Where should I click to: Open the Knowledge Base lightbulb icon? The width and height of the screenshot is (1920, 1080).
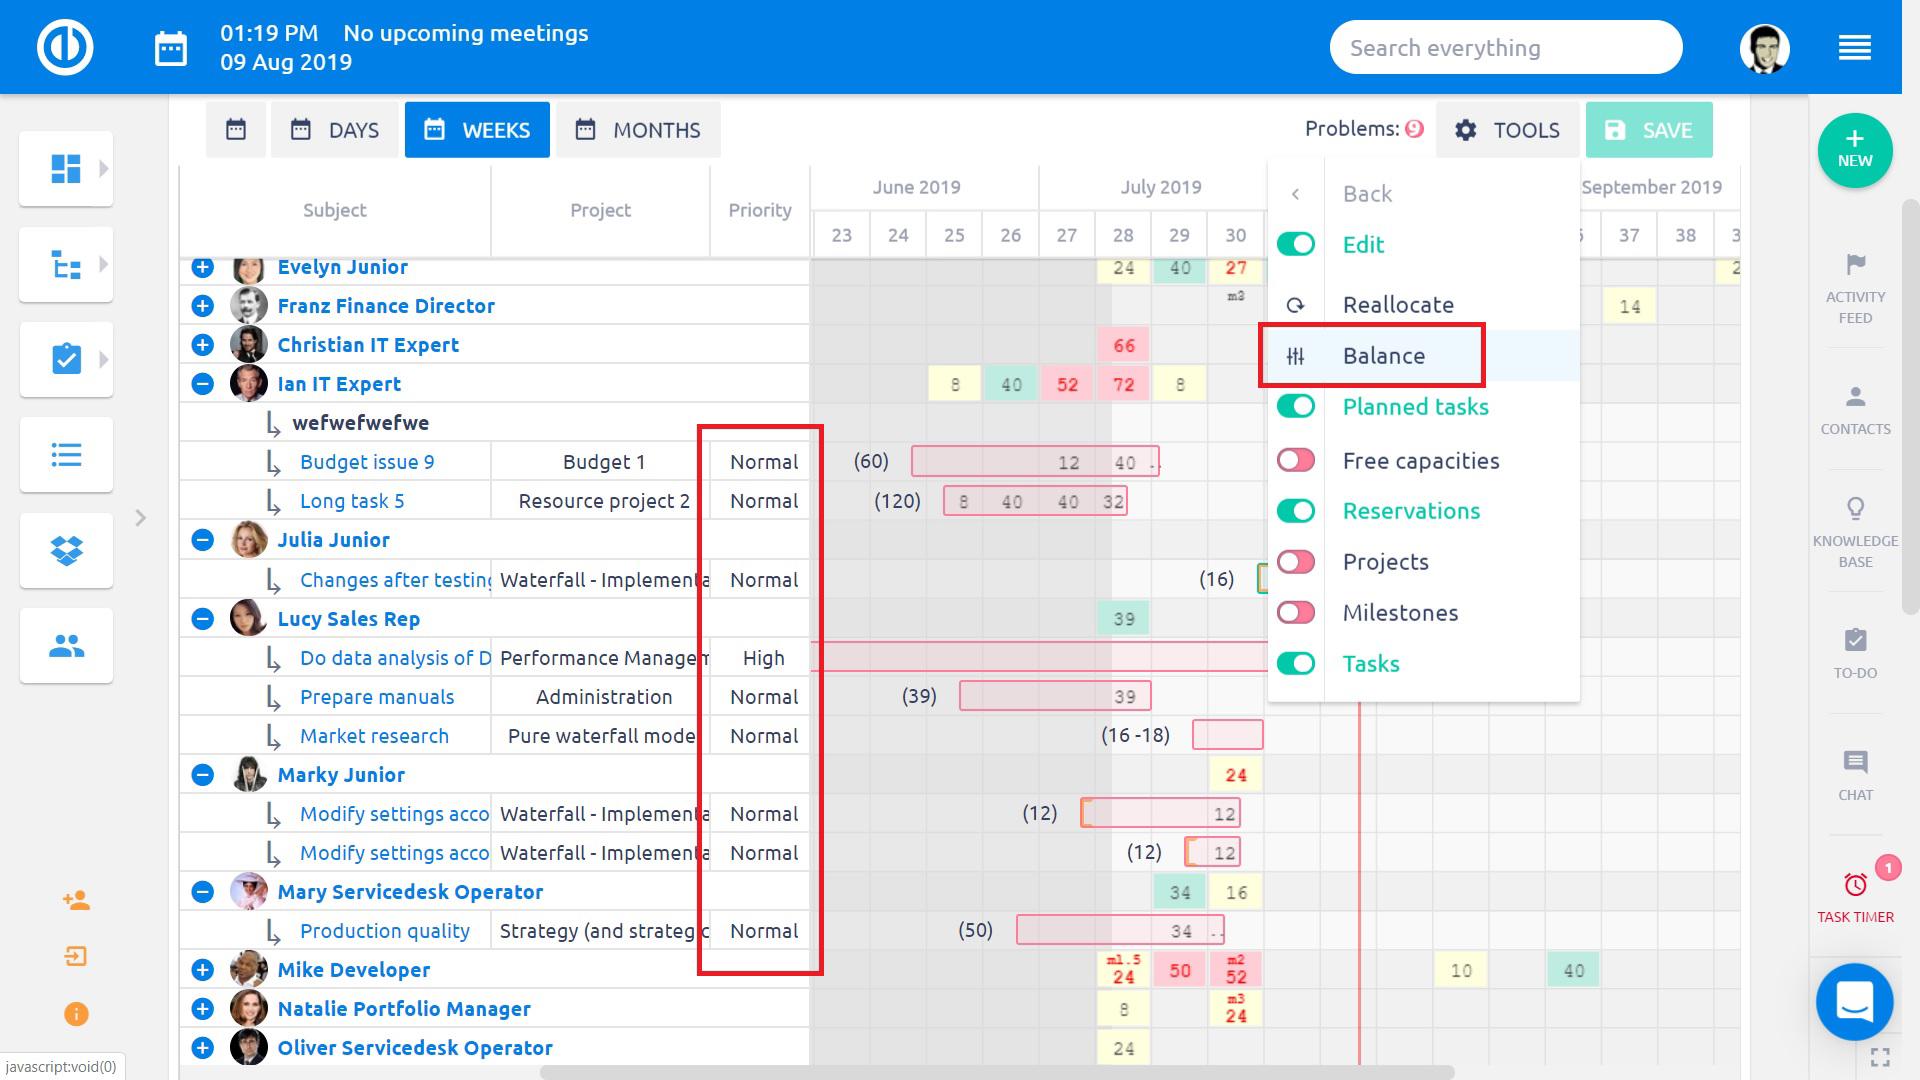(1855, 509)
